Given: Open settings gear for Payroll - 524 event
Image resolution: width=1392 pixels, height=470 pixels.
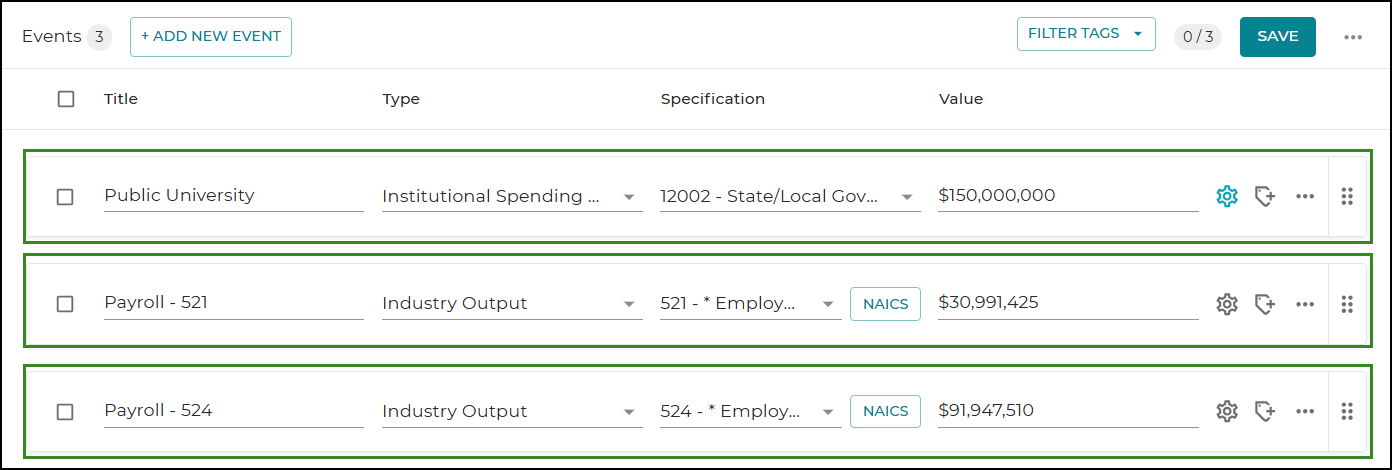Looking at the screenshot, I should (x=1227, y=411).
